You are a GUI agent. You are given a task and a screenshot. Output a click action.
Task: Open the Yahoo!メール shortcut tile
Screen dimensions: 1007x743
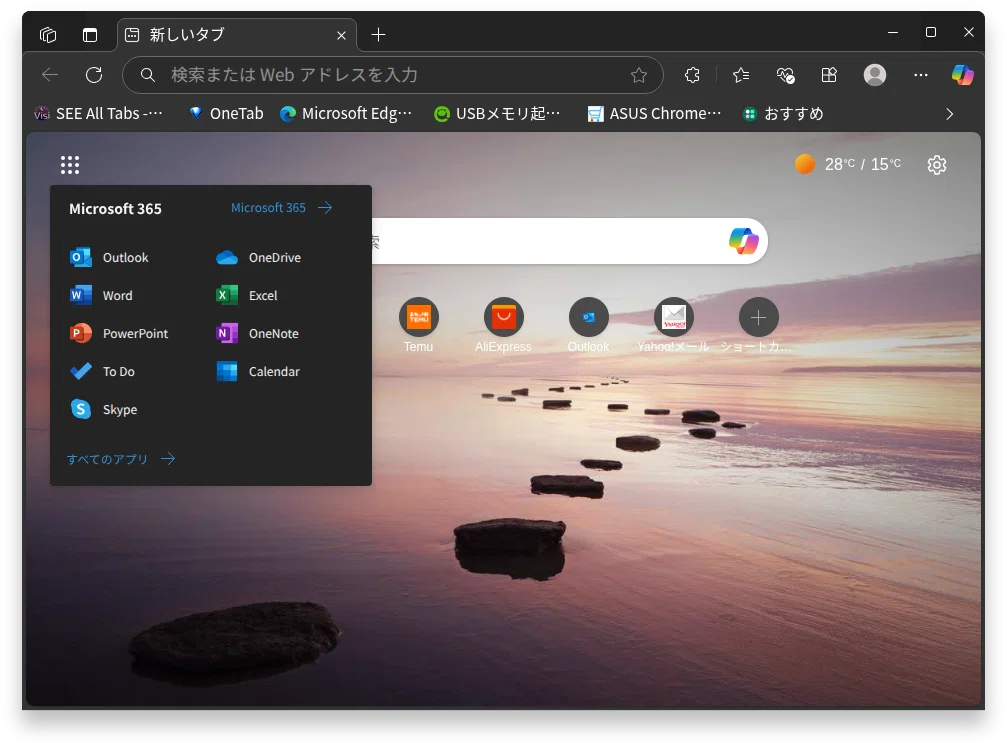673,325
